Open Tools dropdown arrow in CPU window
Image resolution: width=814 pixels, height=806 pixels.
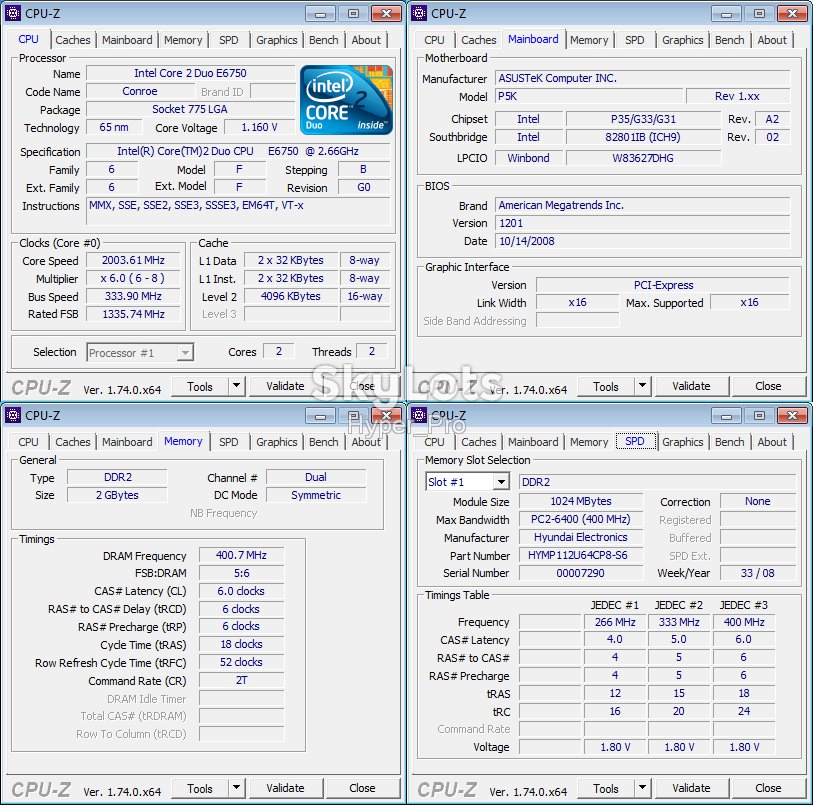236,386
